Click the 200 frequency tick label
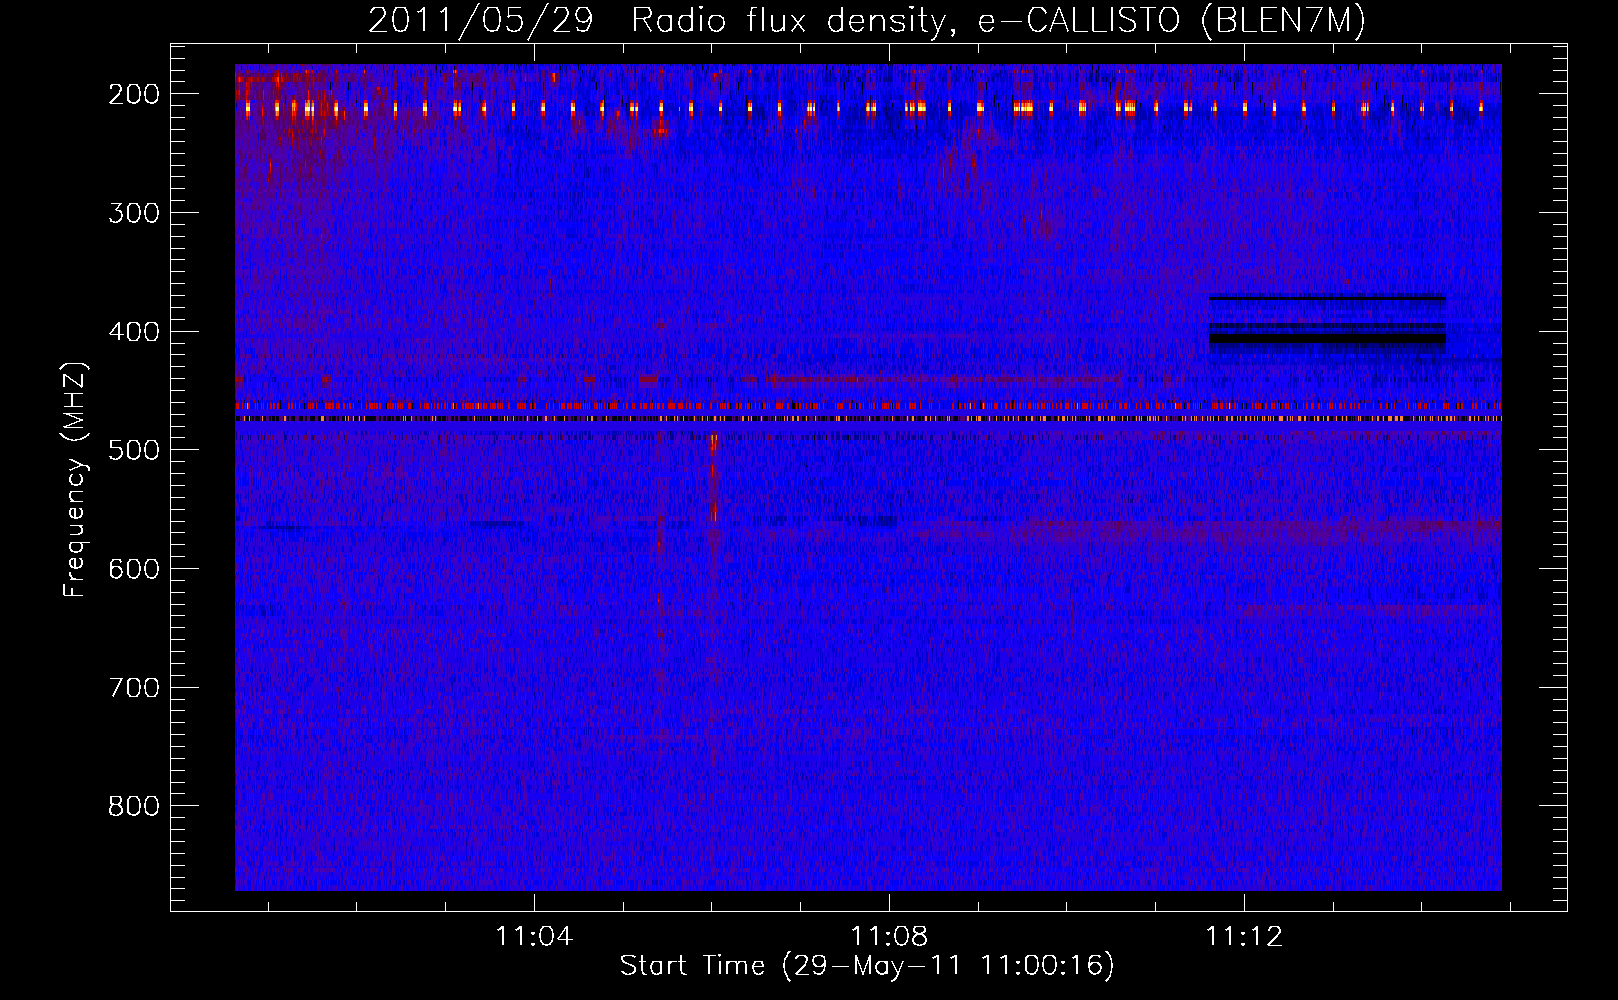Screen dimensions: 1618x1000 (134, 94)
